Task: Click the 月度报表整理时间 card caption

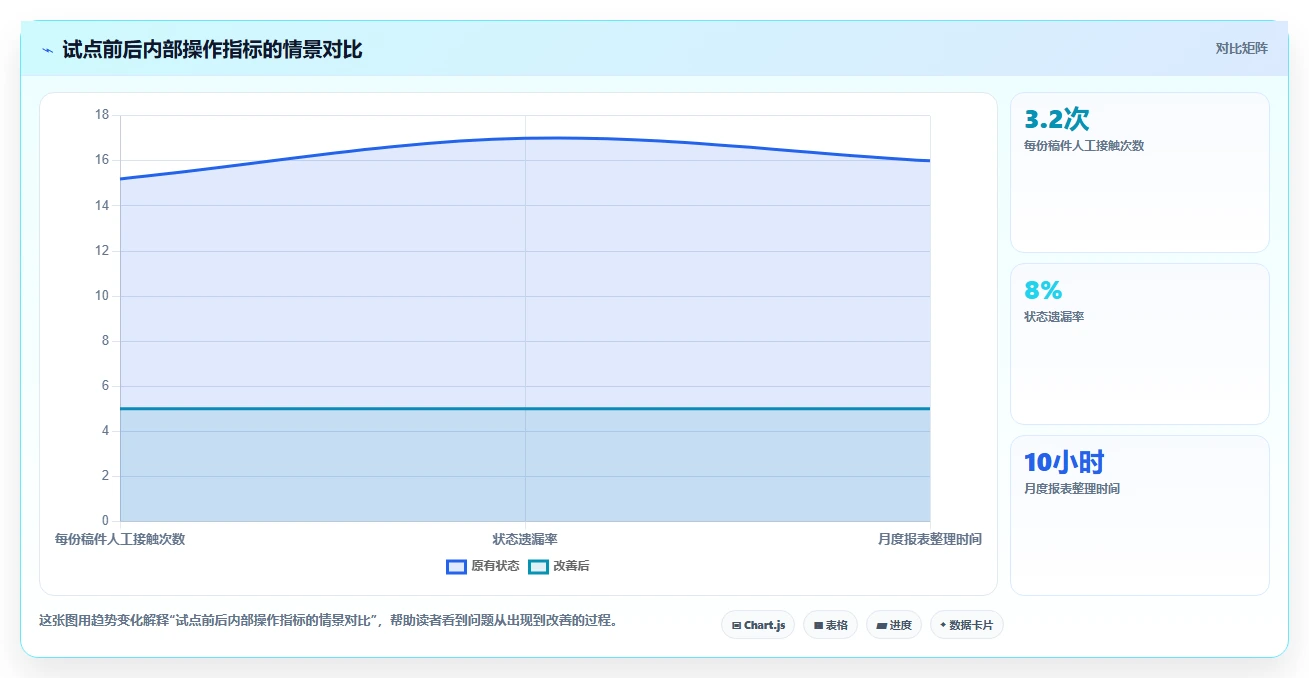Action: click(x=1072, y=489)
